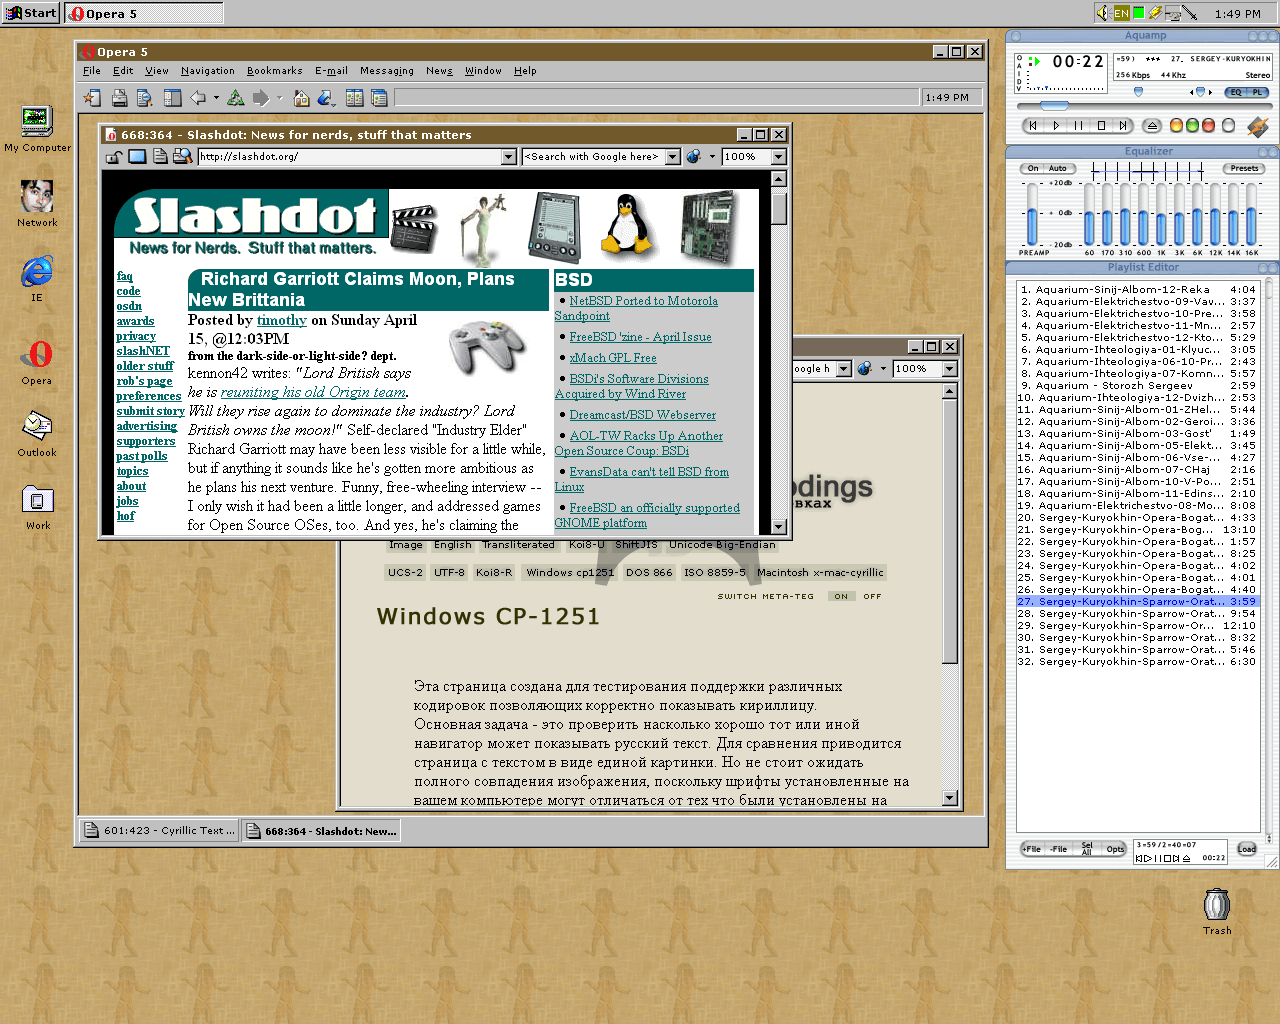Click the 'submit story' sidebar link
Image resolution: width=1280 pixels, height=1024 pixels.
coord(151,411)
